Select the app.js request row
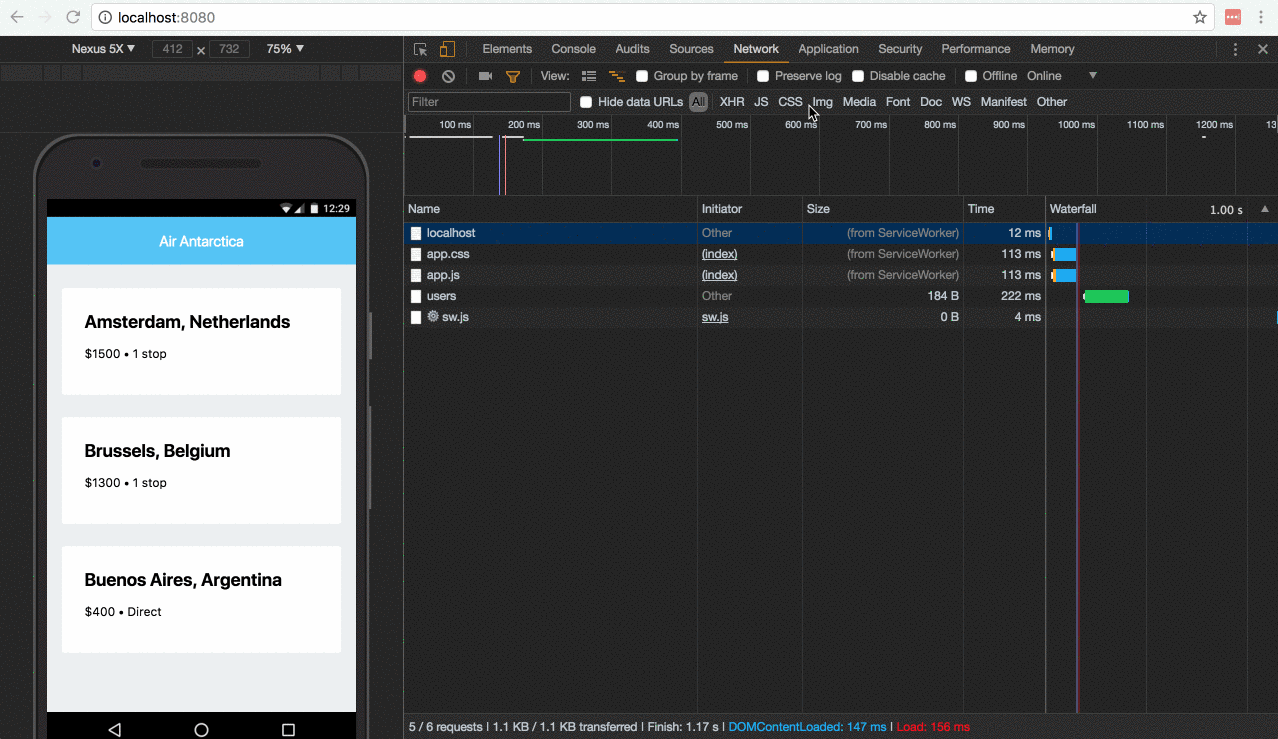The image size is (1278, 739). pos(841,275)
